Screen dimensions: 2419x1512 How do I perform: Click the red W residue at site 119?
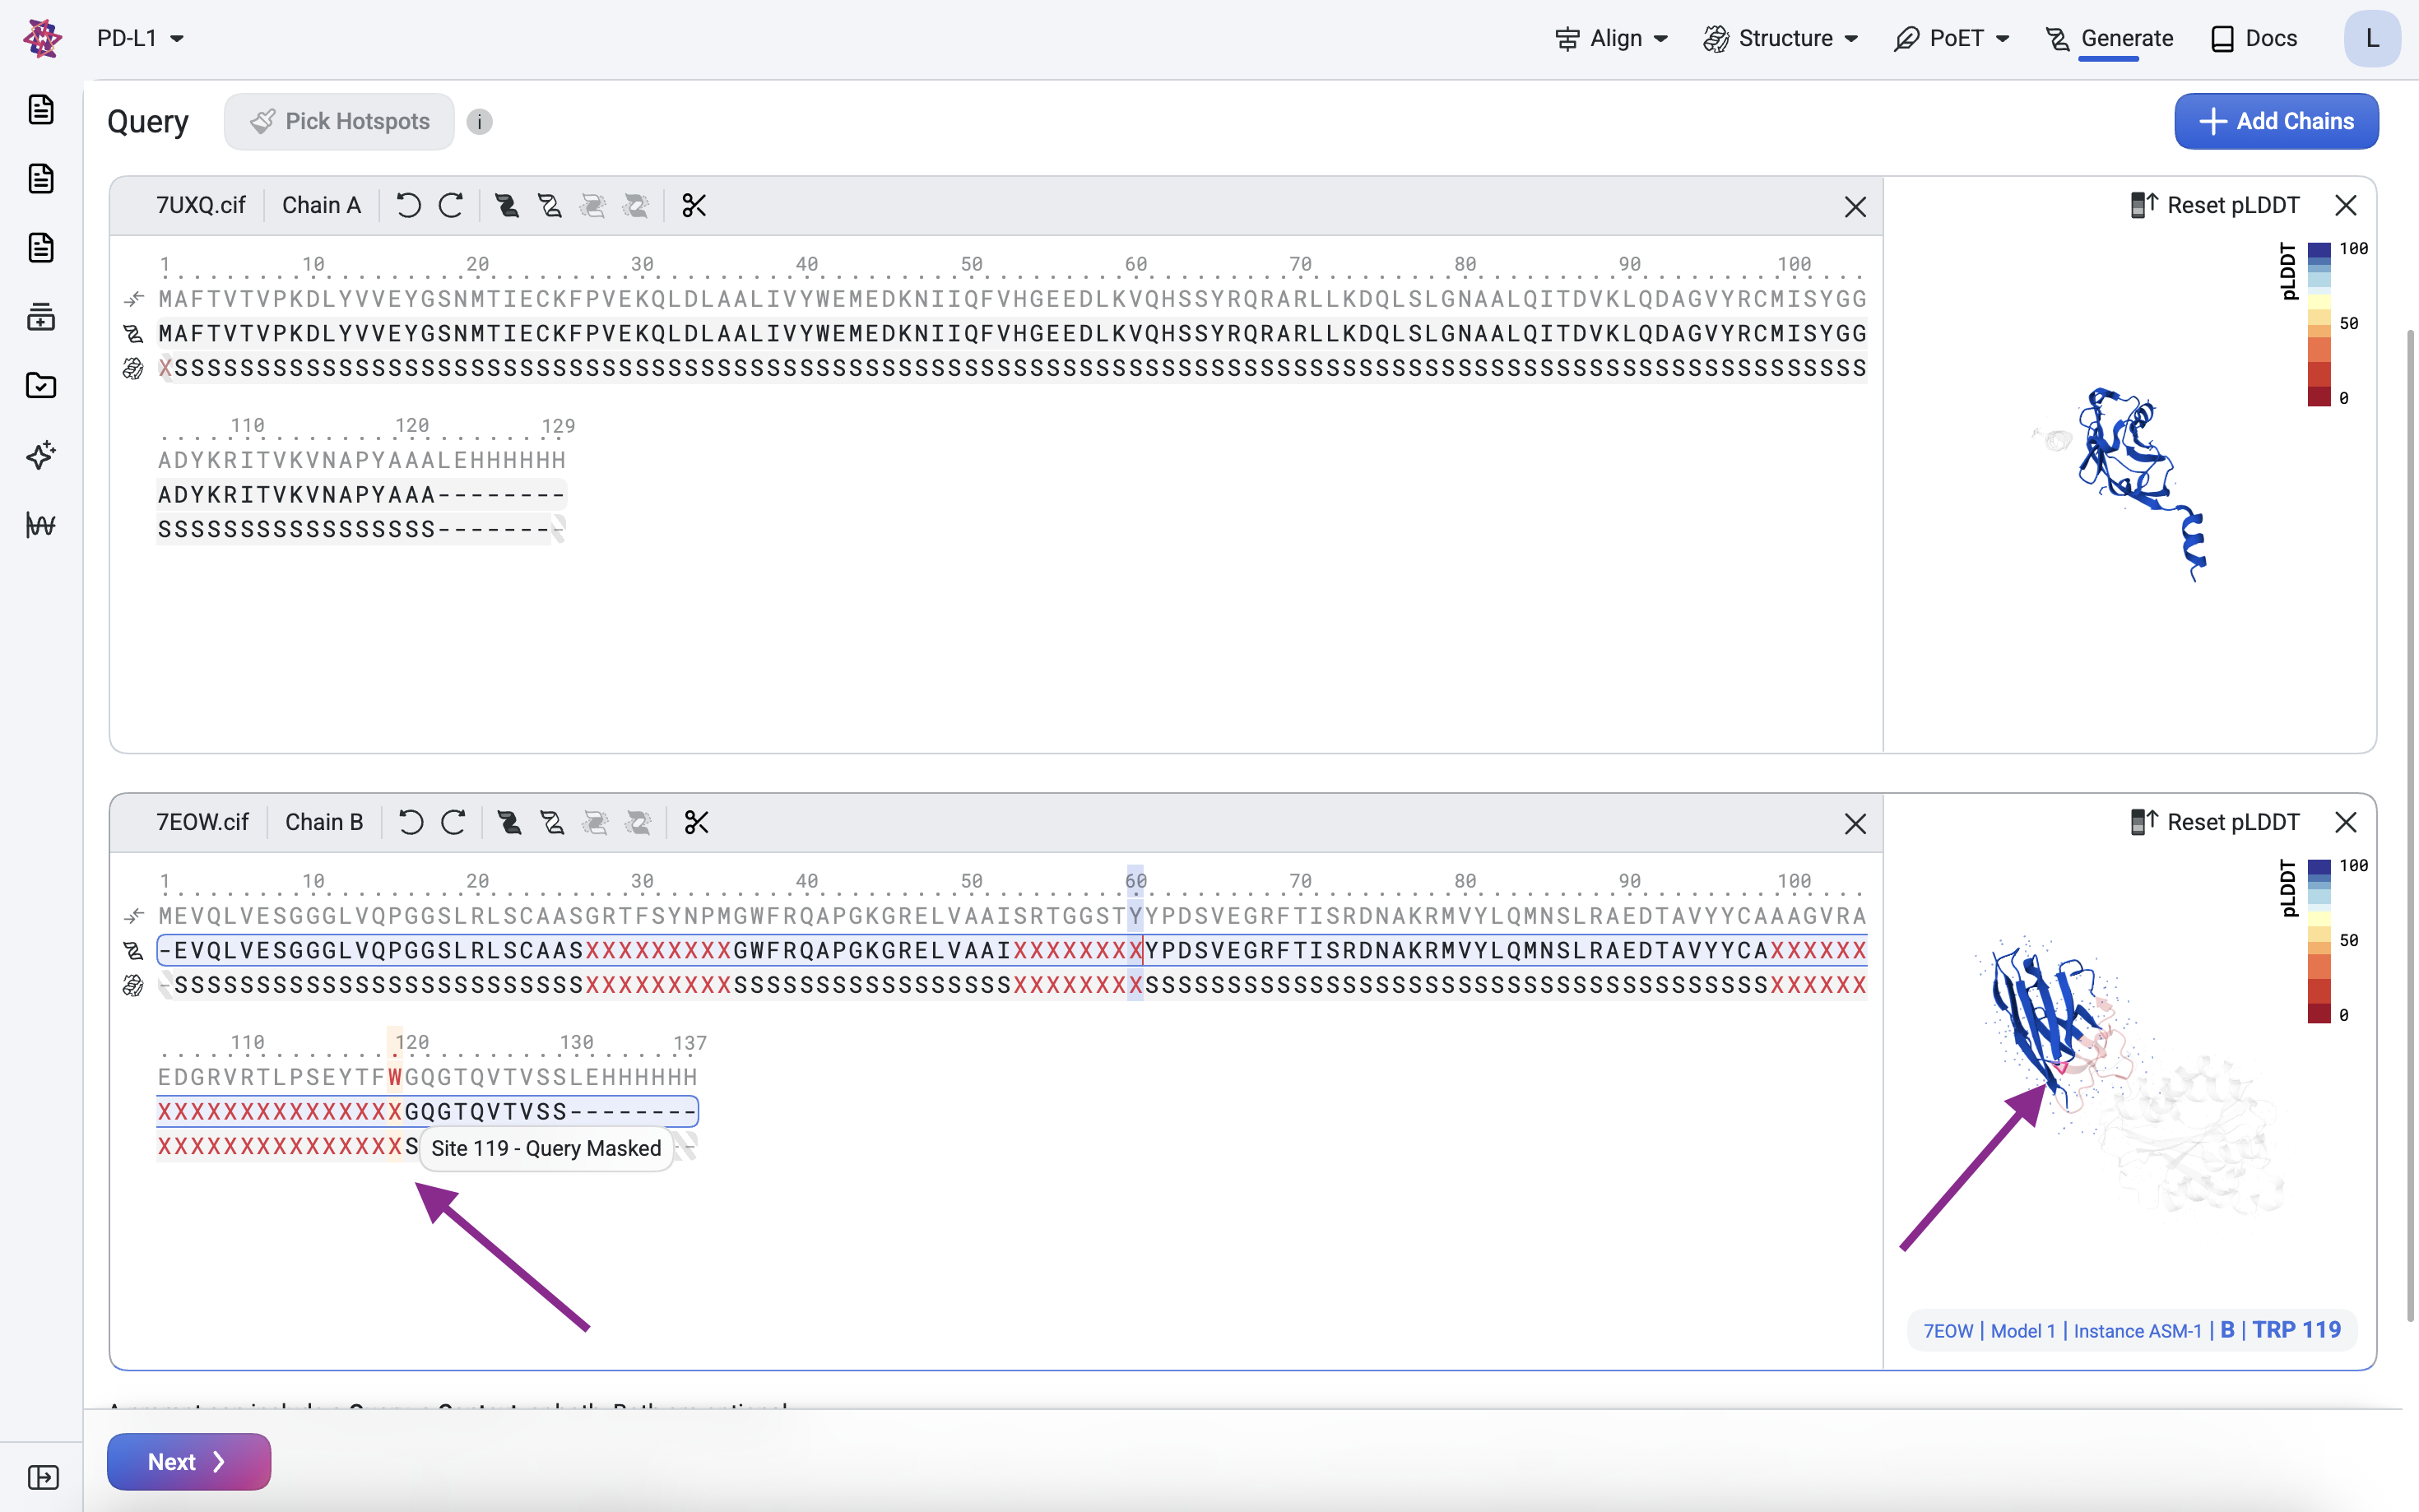pyautogui.click(x=395, y=1077)
